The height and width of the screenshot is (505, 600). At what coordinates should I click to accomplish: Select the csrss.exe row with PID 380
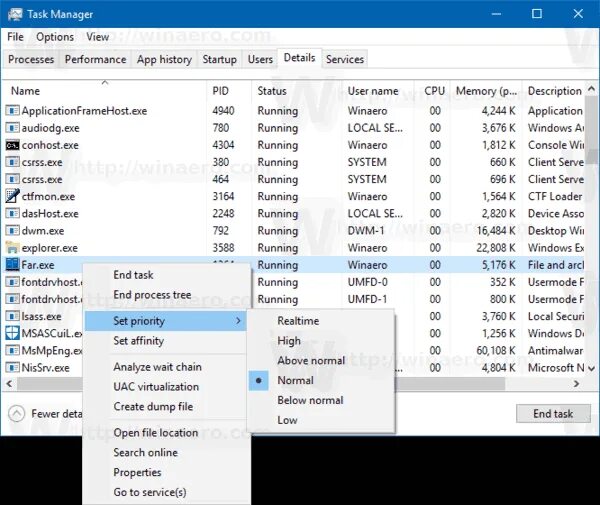click(x=295, y=162)
